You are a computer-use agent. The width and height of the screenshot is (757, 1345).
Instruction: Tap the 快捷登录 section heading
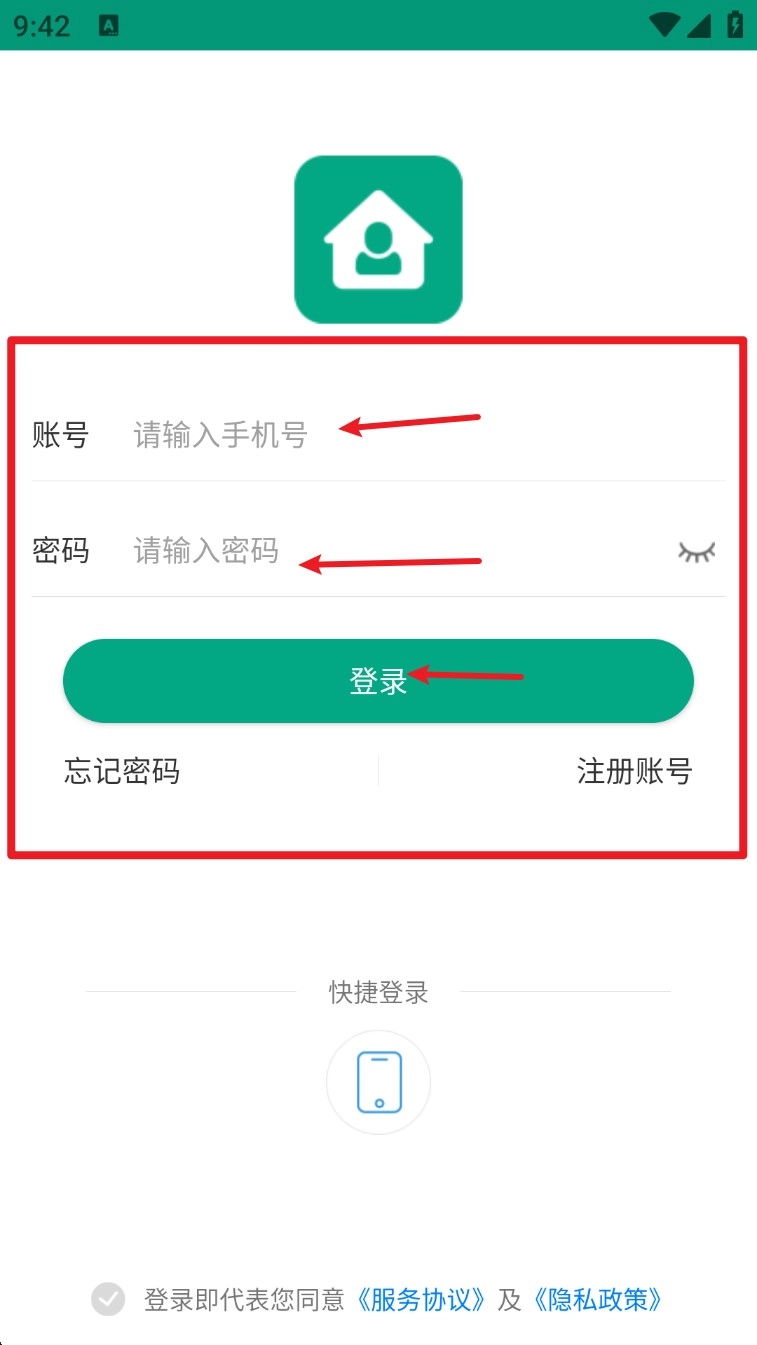pyautogui.click(x=379, y=992)
